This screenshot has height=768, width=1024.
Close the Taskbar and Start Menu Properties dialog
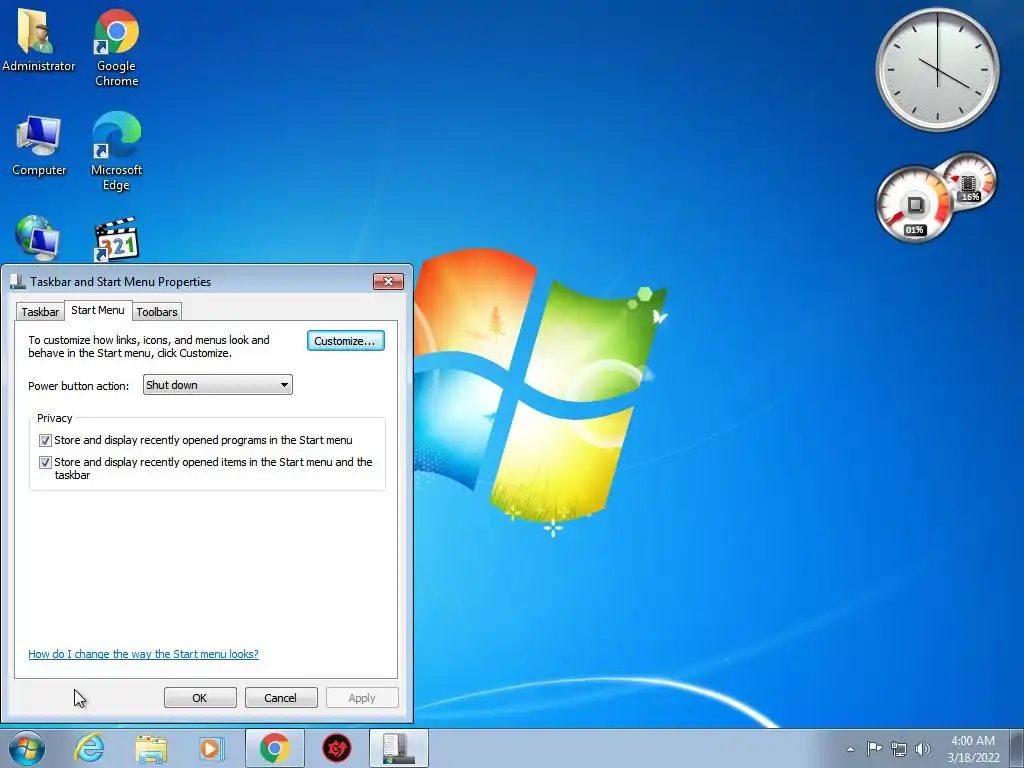coord(389,281)
